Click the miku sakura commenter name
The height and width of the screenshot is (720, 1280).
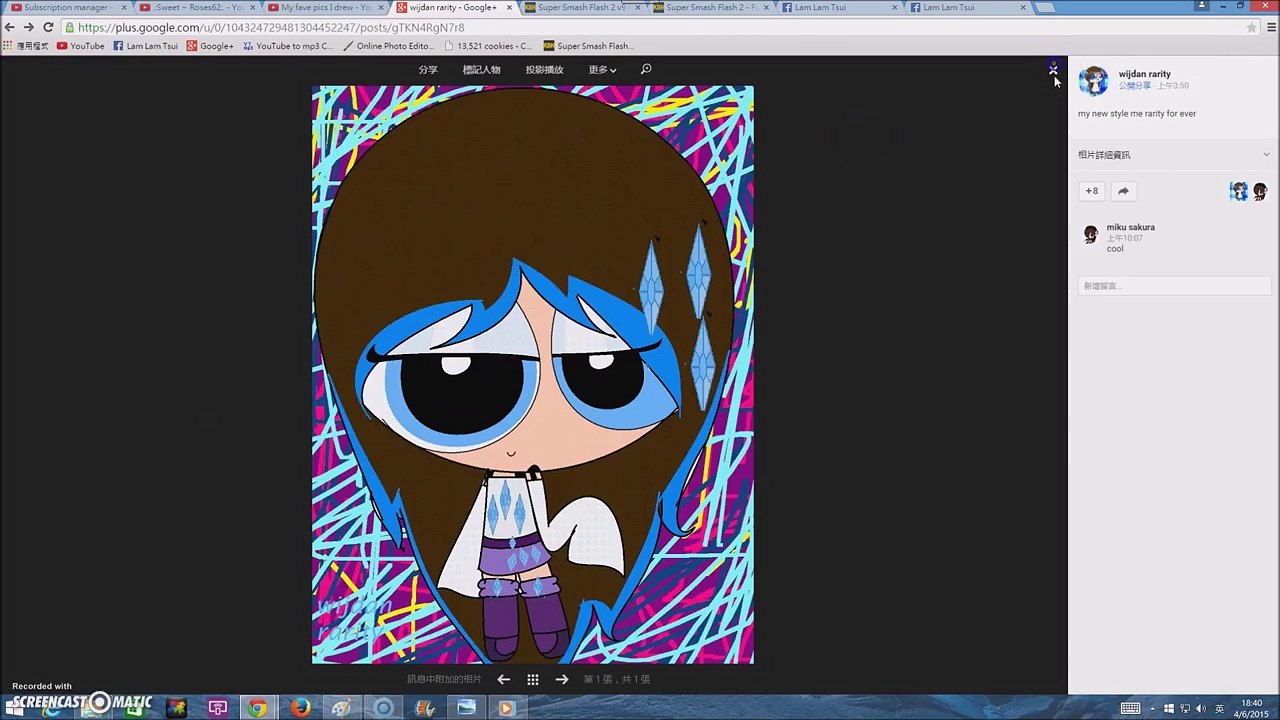coord(1130,227)
